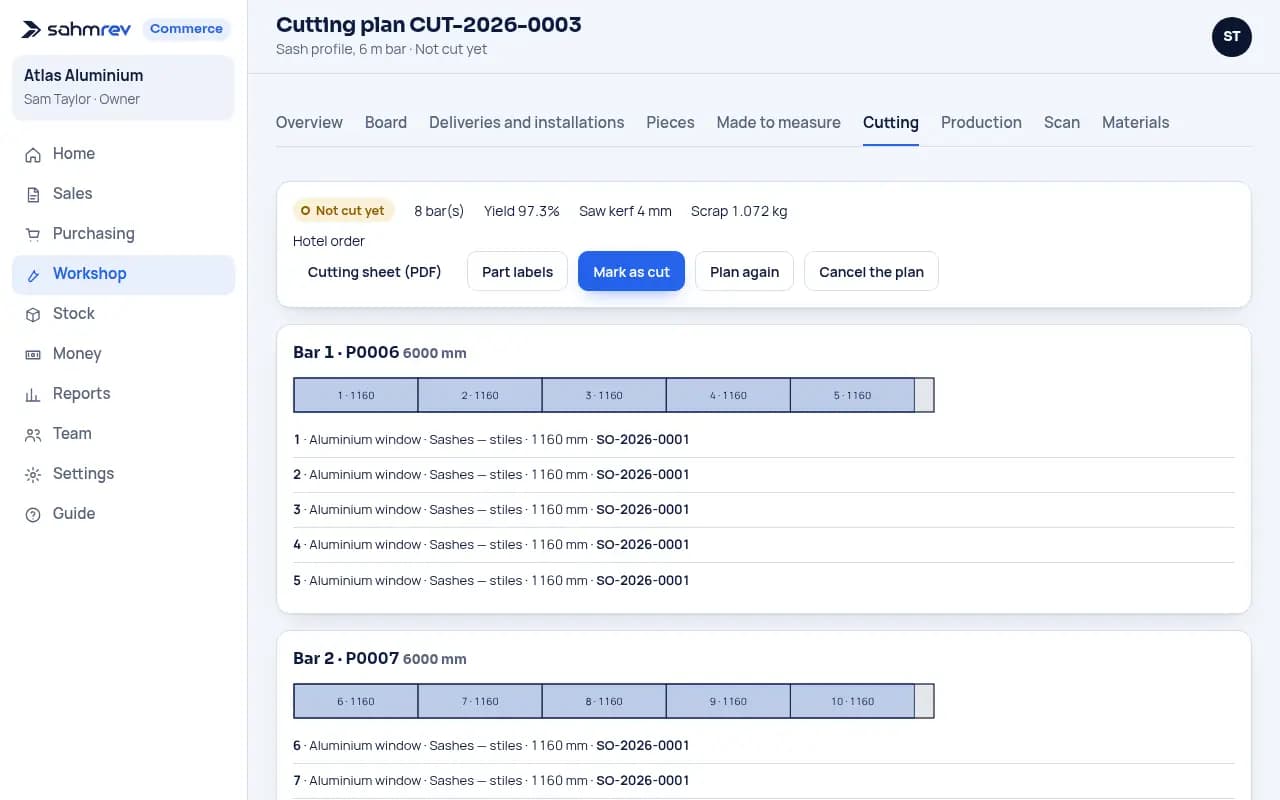Click the Part labels button

click(518, 271)
